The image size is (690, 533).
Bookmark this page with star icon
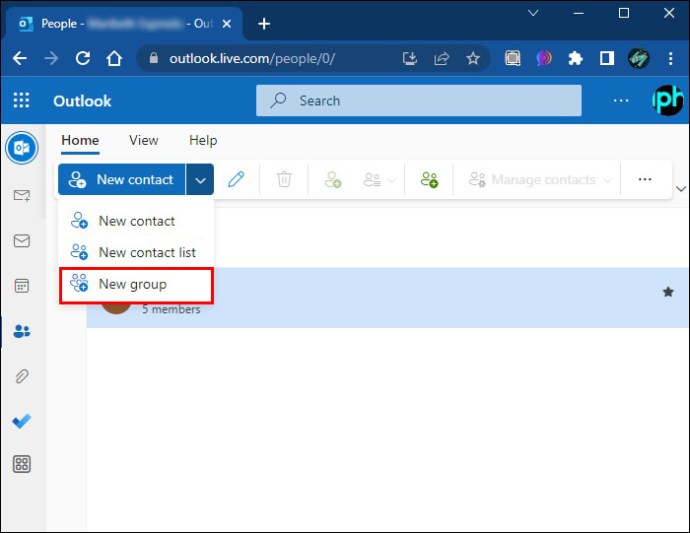click(473, 58)
